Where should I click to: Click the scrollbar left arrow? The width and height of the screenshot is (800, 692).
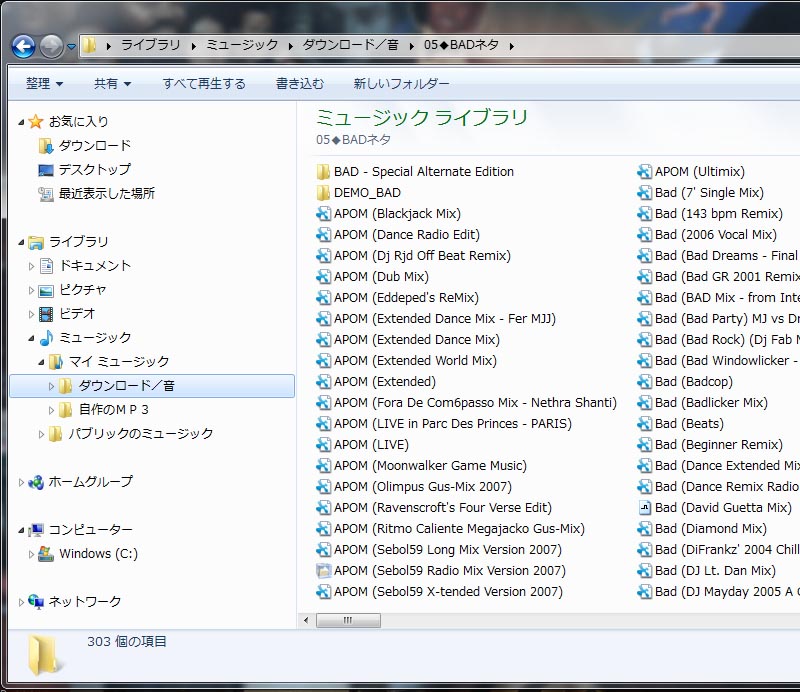306,621
